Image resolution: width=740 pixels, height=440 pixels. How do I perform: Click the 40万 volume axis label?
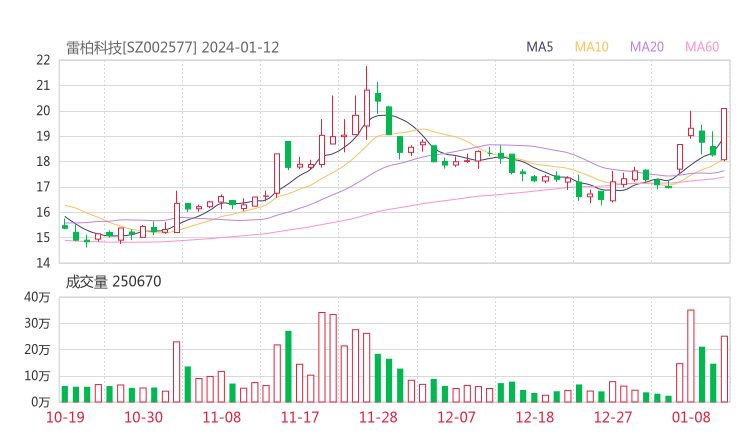pos(37,297)
